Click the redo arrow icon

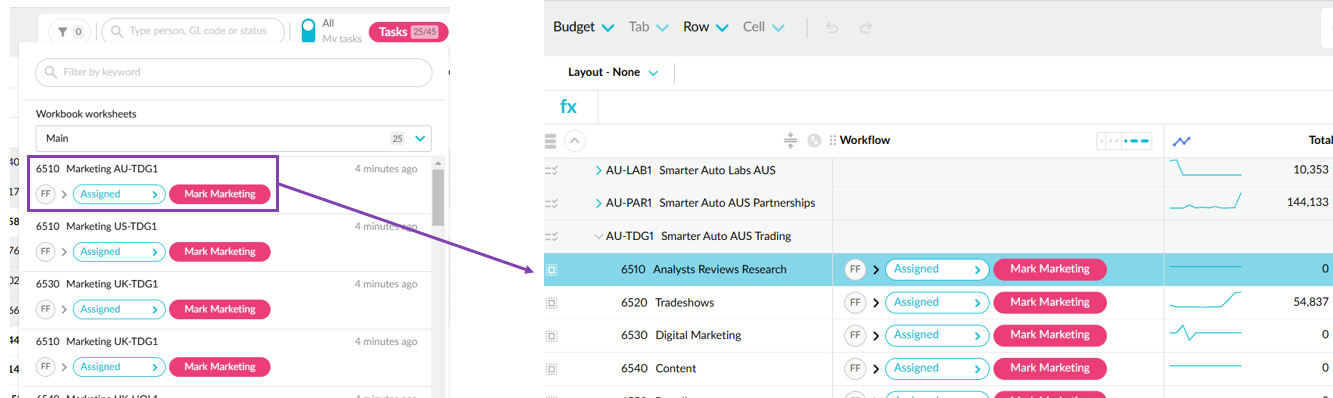coord(866,28)
